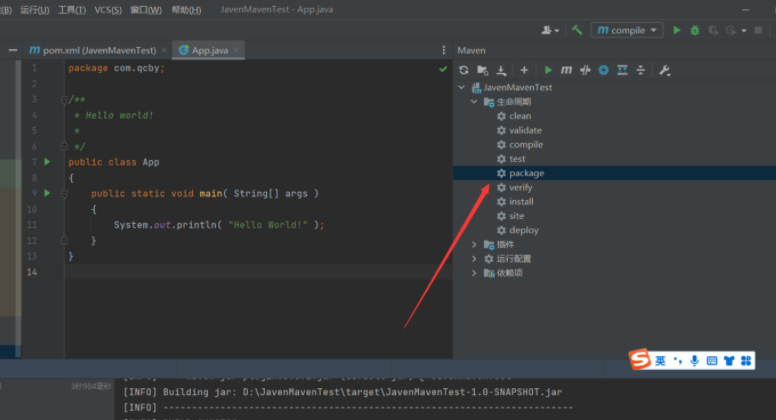Open the 帮助(H) menu
The height and width of the screenshot is (420, 776).
pos(186,10)
